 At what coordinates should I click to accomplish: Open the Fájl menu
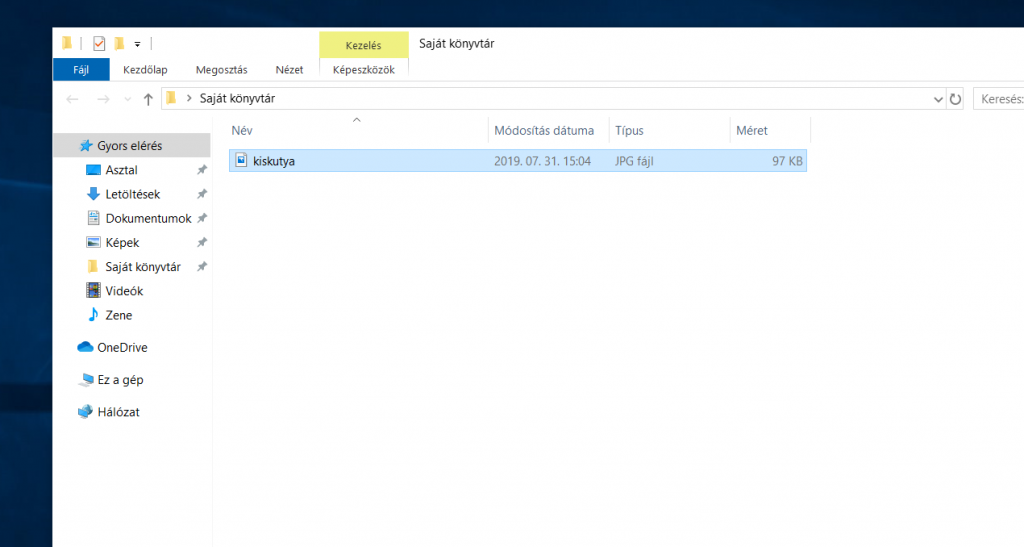(x=81, y=69)
